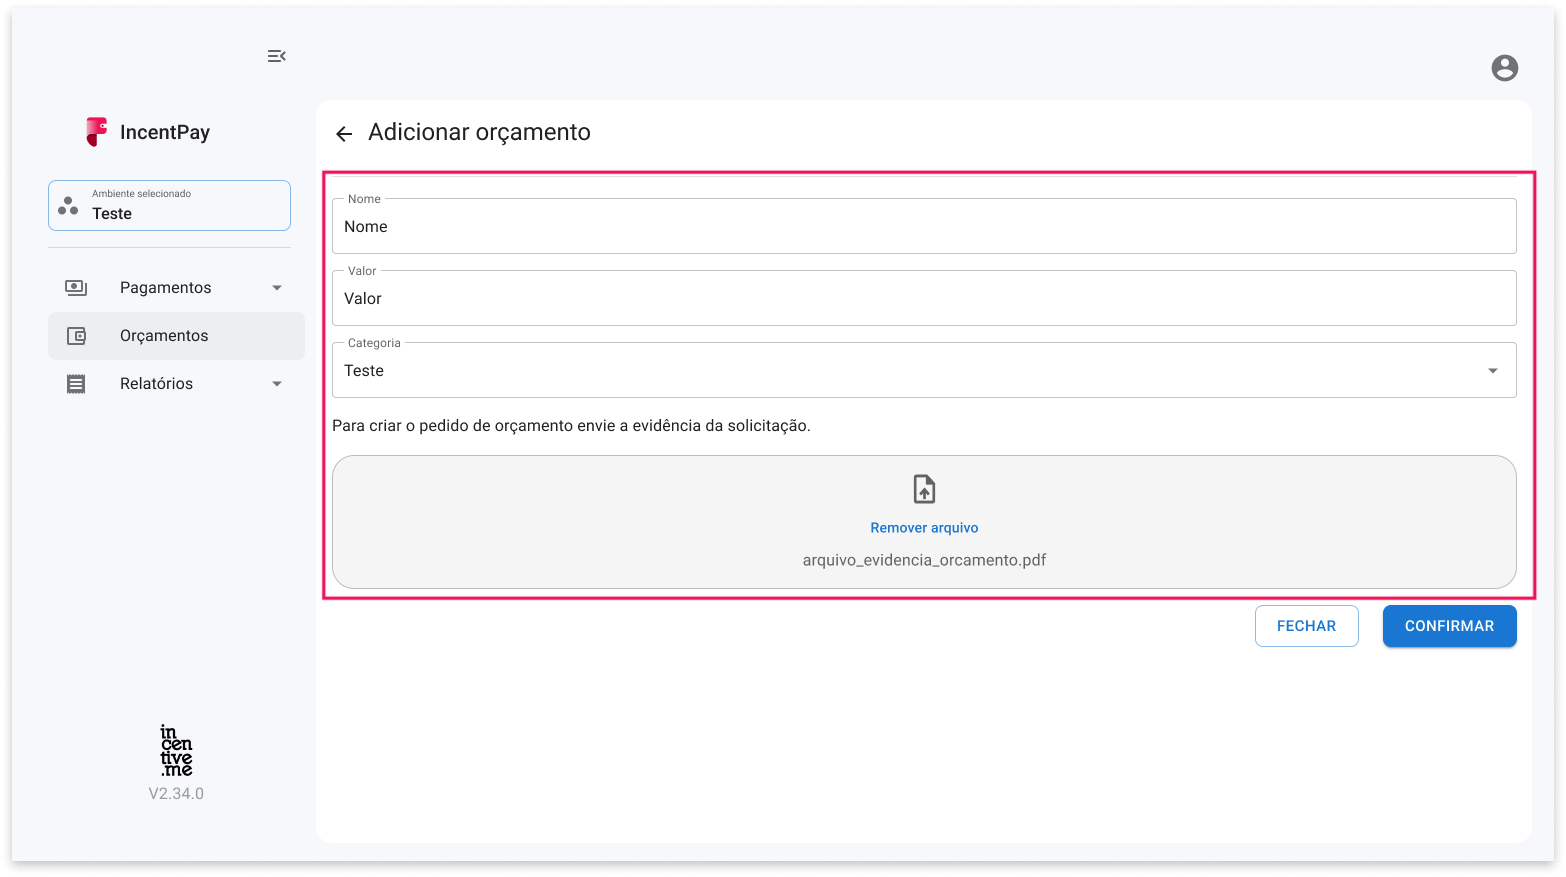Go back using the arrow icon
The width and height of the screenshot is (1566, 877).
[344, 134]
